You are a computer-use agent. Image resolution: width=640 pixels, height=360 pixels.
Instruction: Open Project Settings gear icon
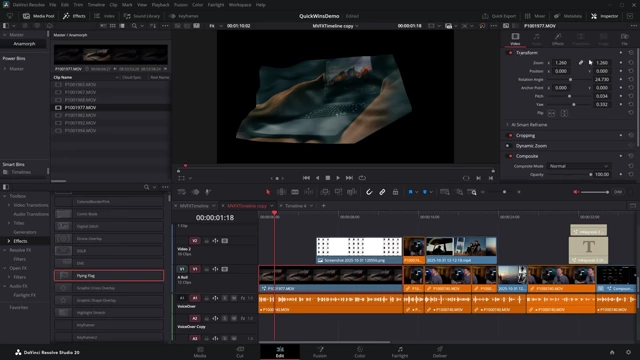[x=629, y=352]
